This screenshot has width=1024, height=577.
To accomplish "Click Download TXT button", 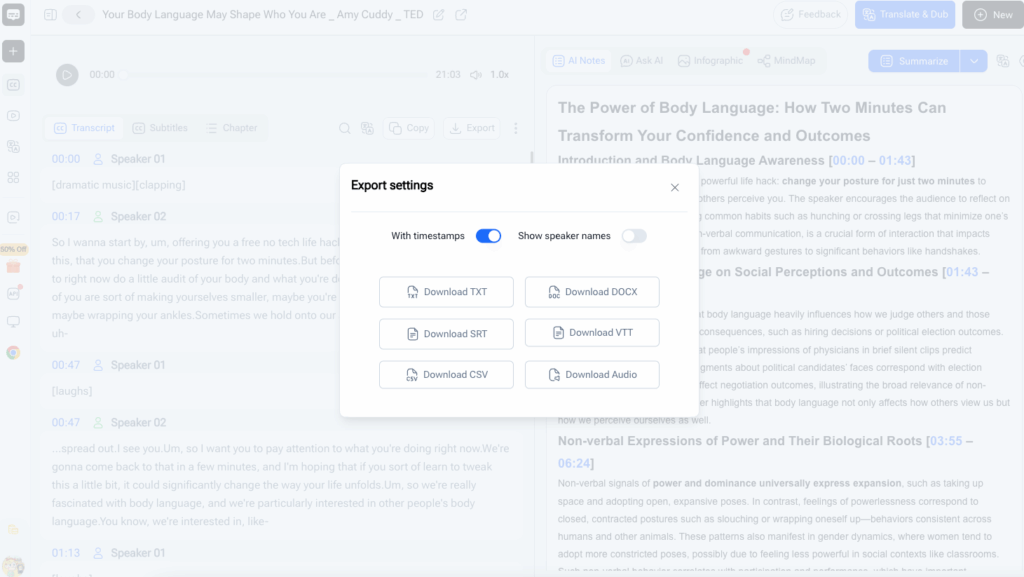I will coord(446,292).
